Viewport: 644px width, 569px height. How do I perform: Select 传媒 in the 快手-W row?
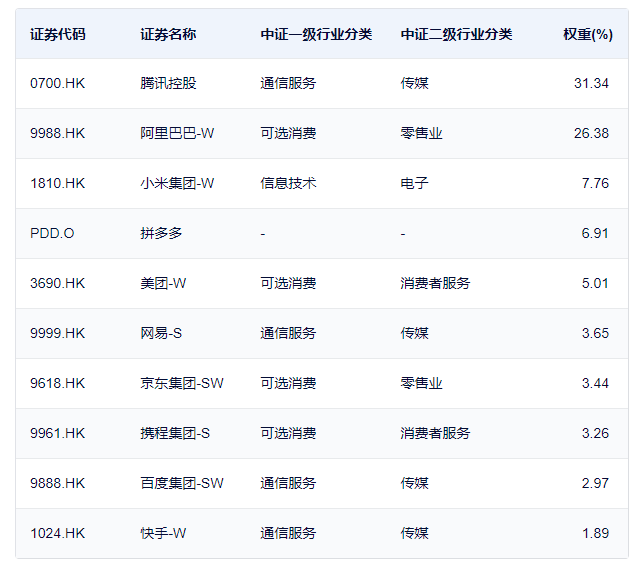pyautogui.click(x=414, y=533)
